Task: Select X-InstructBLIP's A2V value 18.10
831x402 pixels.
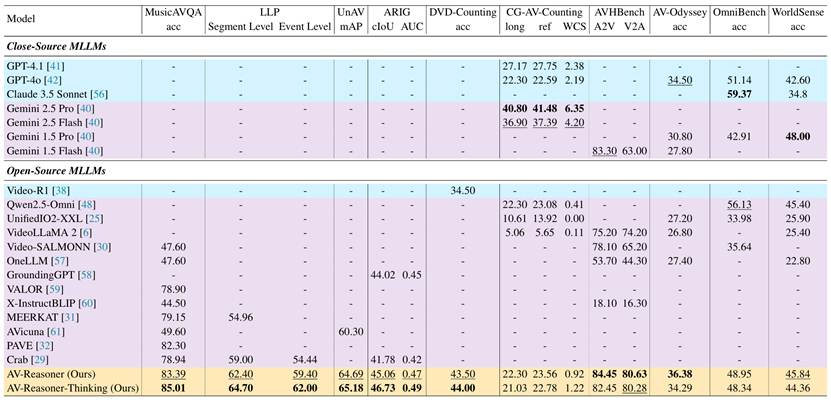Action: click(605, 303)
